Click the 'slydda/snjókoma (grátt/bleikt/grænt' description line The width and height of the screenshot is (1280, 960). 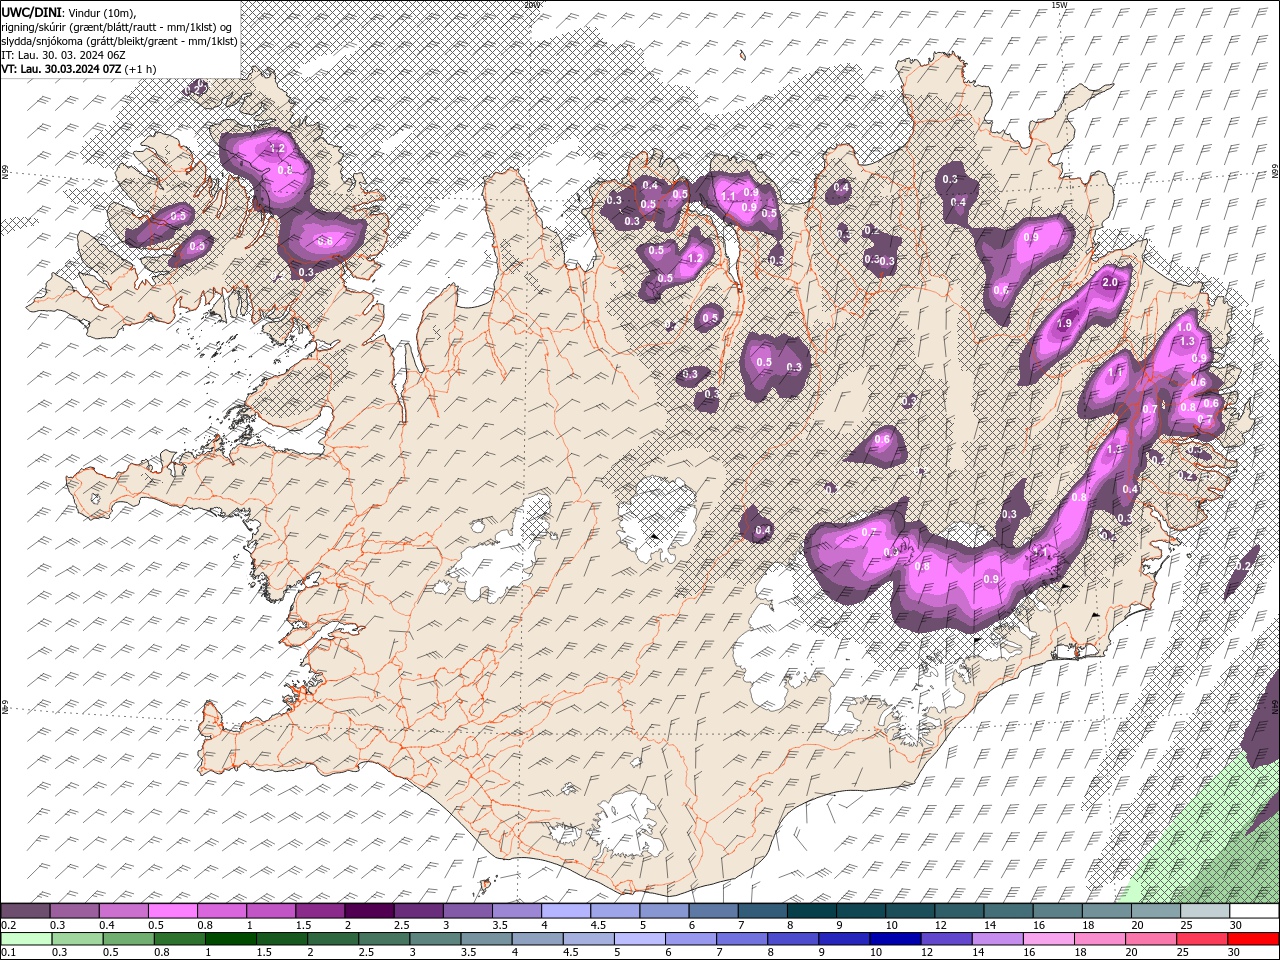[119, 41]
